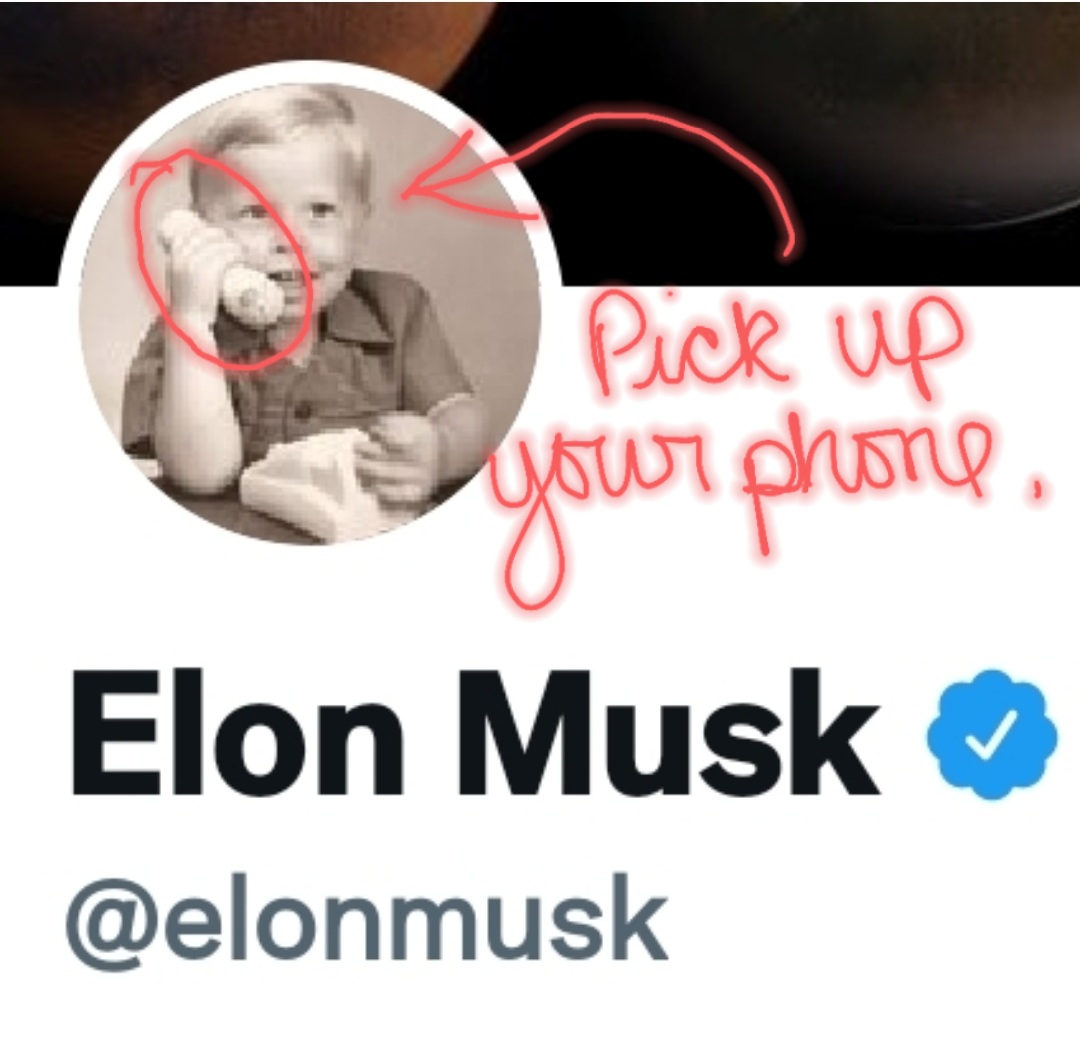The height and width of the screenshot is (1040, 1080).
Task: Click the orange planet in the banner
Action: point(241,41)
